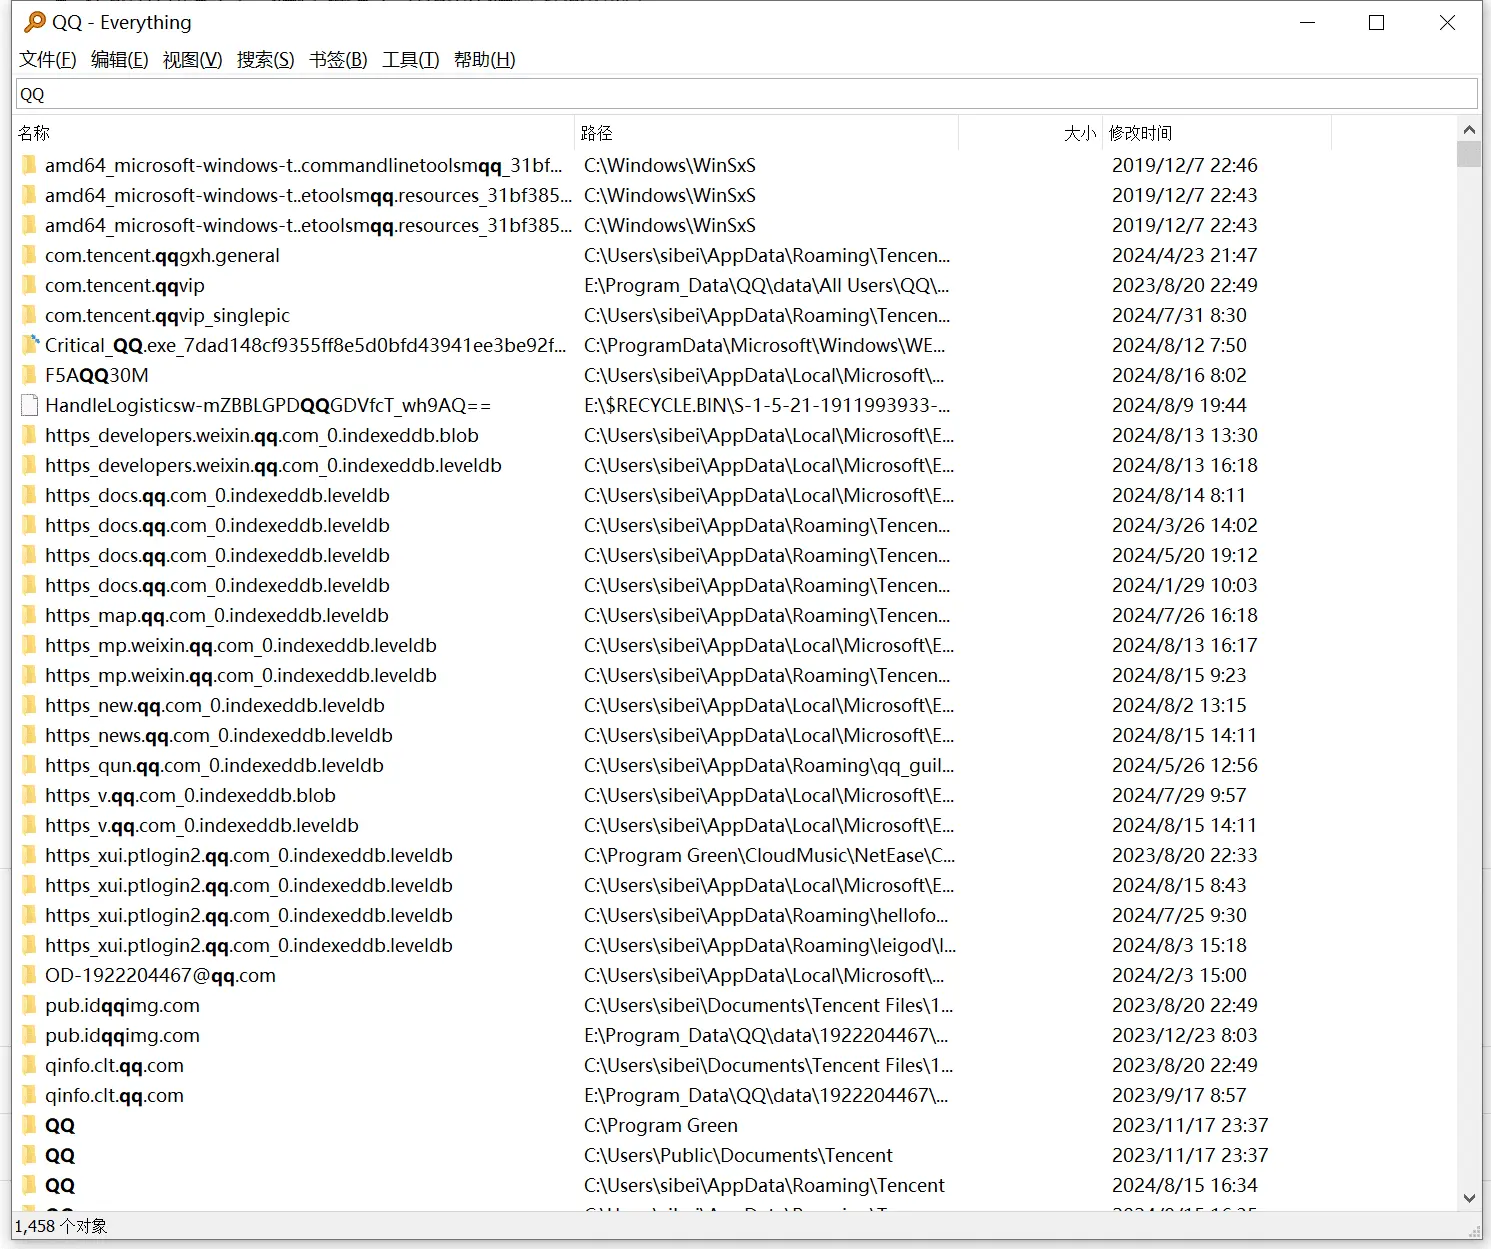
Task: Select the folder icon for QQ in Program Green
Action: click(28, 1125)
